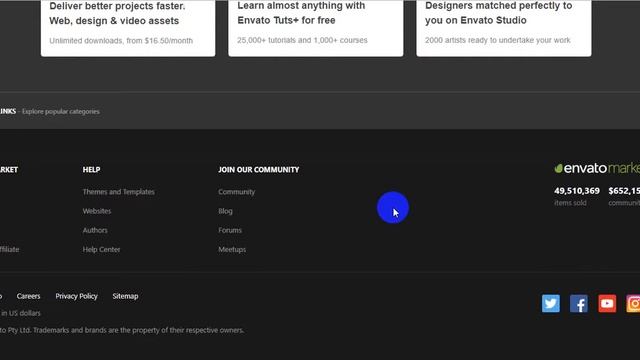
Task: Open the Twitter social icon
Action: [x=551, y=303]
